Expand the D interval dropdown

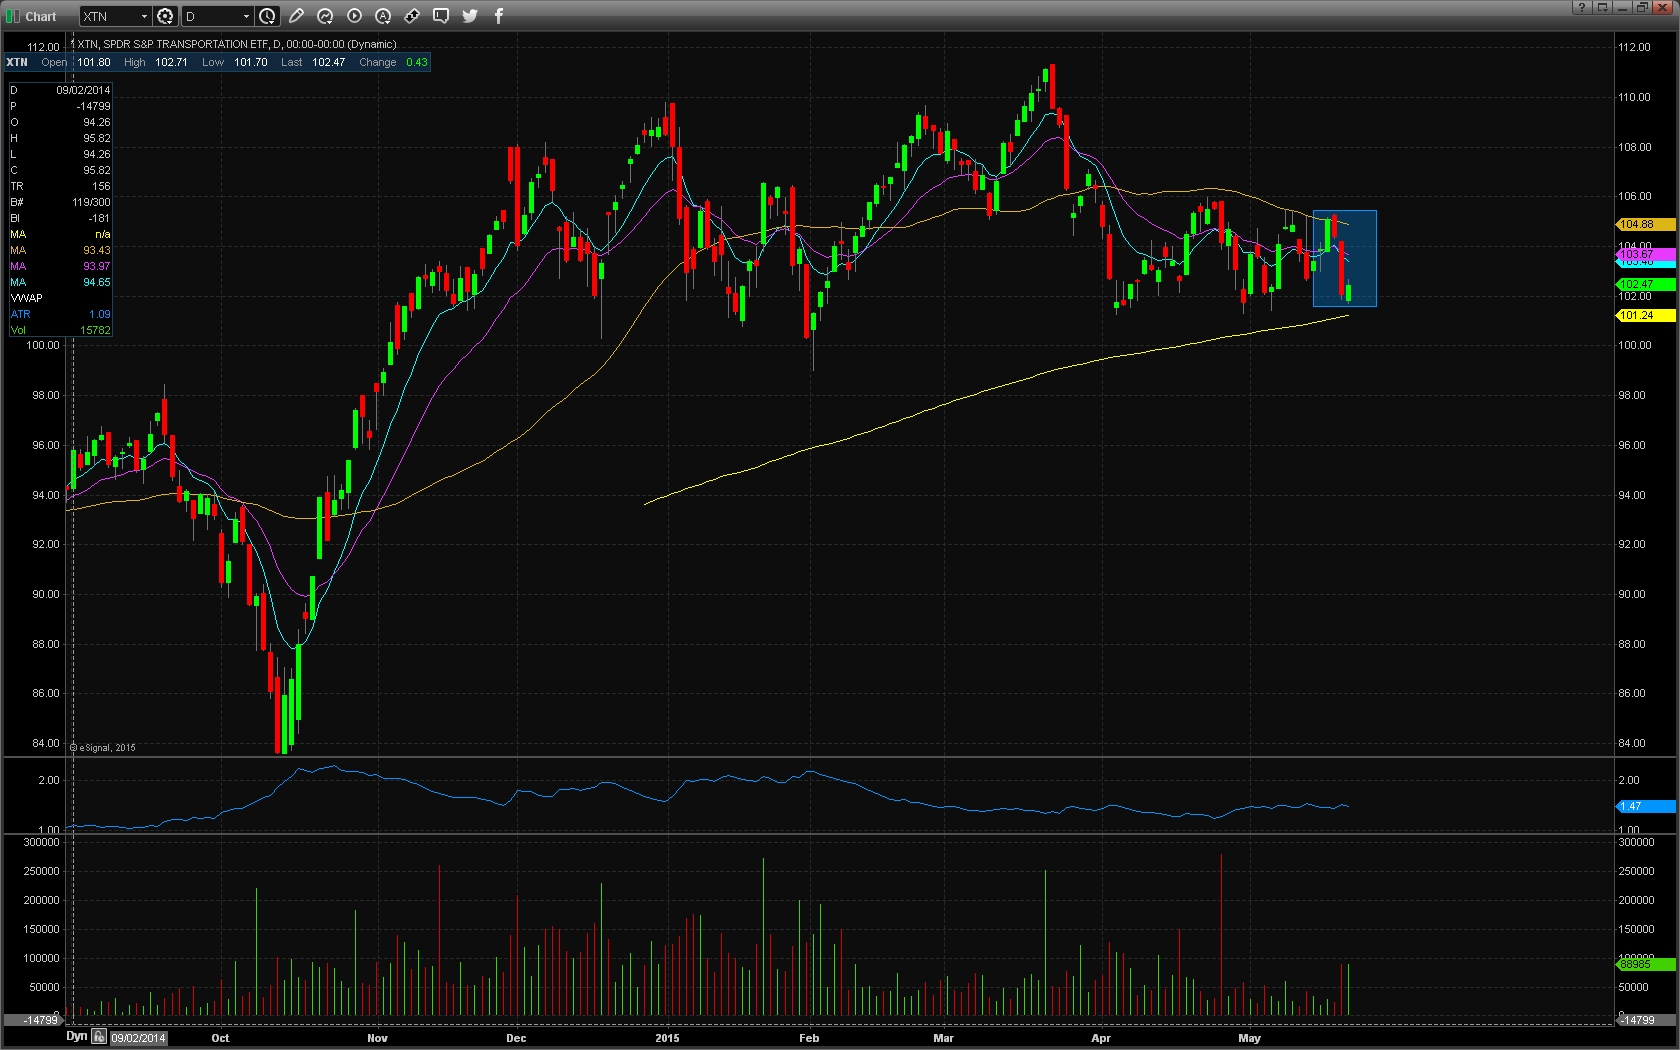point(246,16)
